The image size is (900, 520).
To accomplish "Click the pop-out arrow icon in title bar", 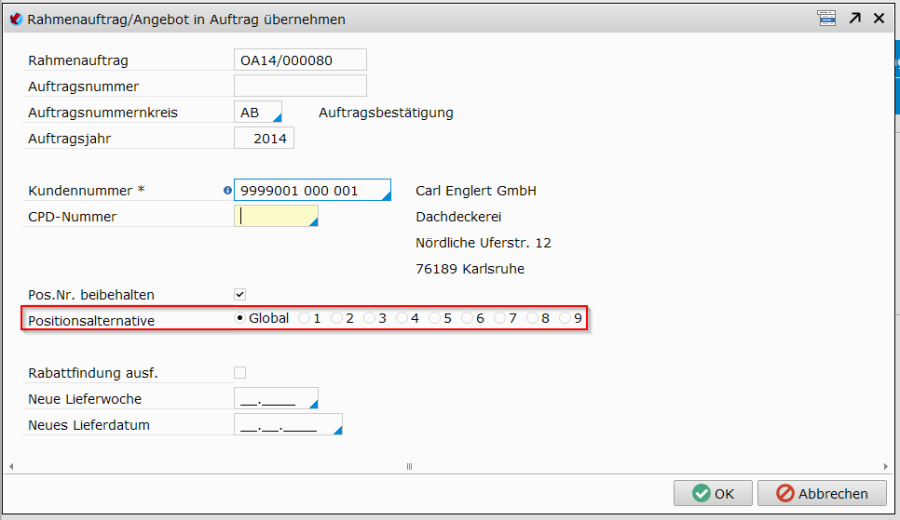I will [x=855, y=18].
